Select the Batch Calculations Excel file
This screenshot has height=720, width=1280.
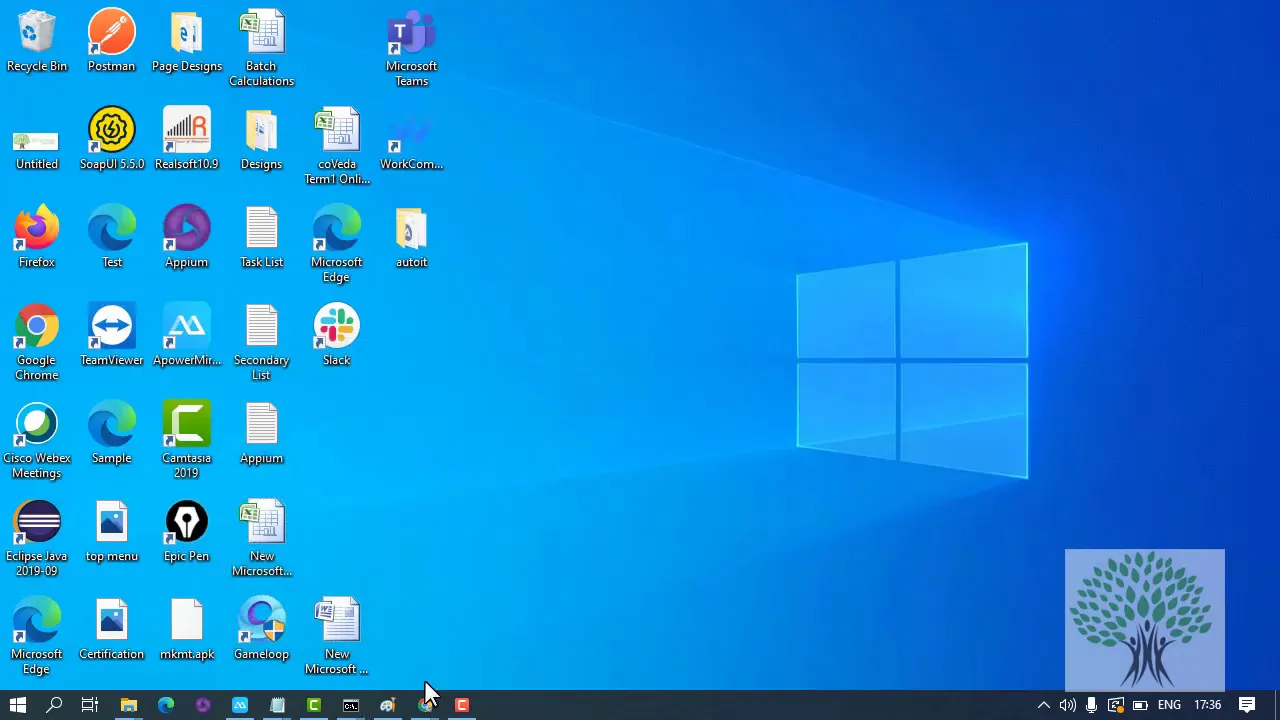tap(261, 49)
